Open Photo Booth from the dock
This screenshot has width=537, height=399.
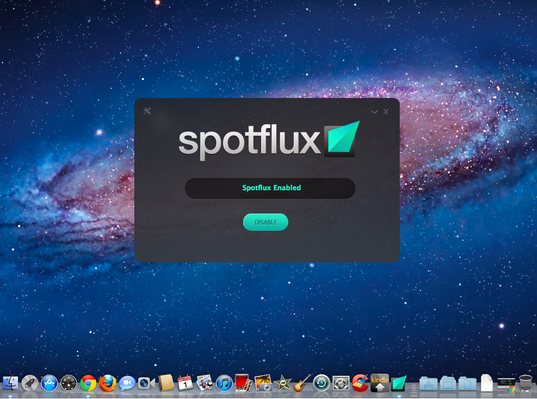click(243, 383)
